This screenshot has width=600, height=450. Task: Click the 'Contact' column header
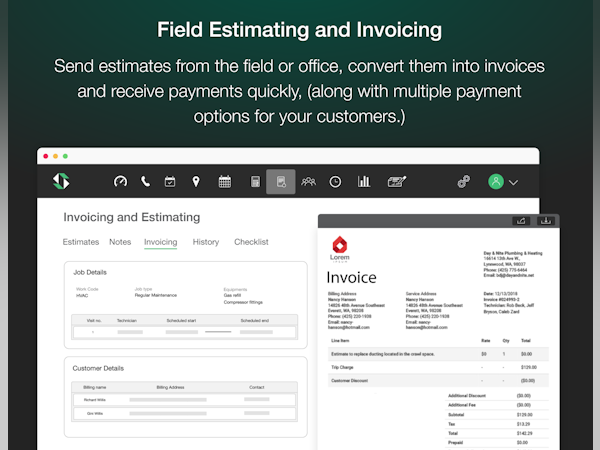257,387
